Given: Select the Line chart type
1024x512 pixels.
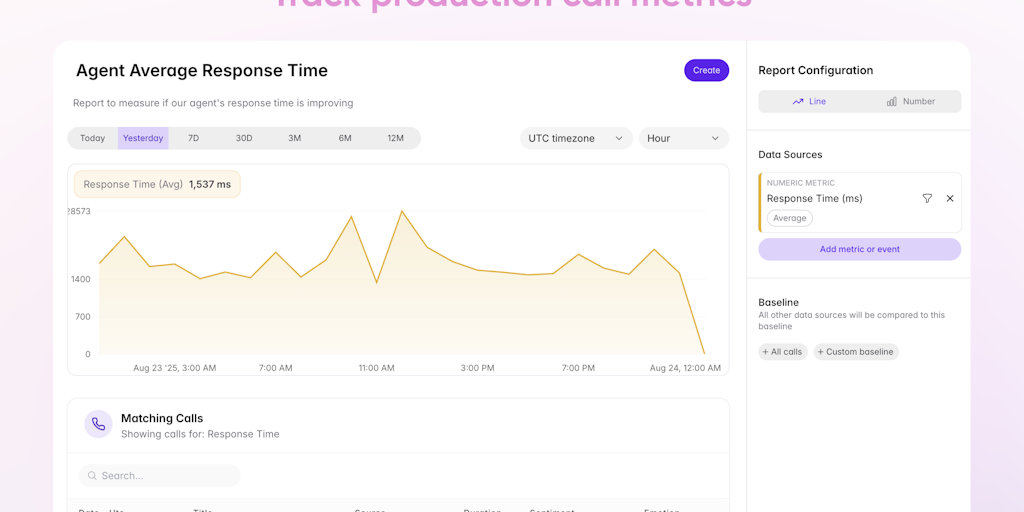Looking at the screenshot, I should tap(809, 102).
